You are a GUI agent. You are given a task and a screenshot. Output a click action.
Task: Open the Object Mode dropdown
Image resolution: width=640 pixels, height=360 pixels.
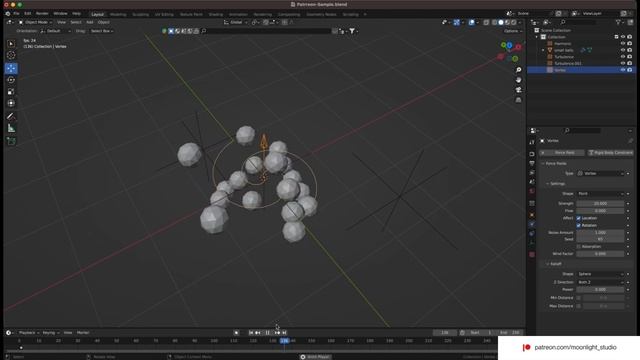click(x=36, y=22)
